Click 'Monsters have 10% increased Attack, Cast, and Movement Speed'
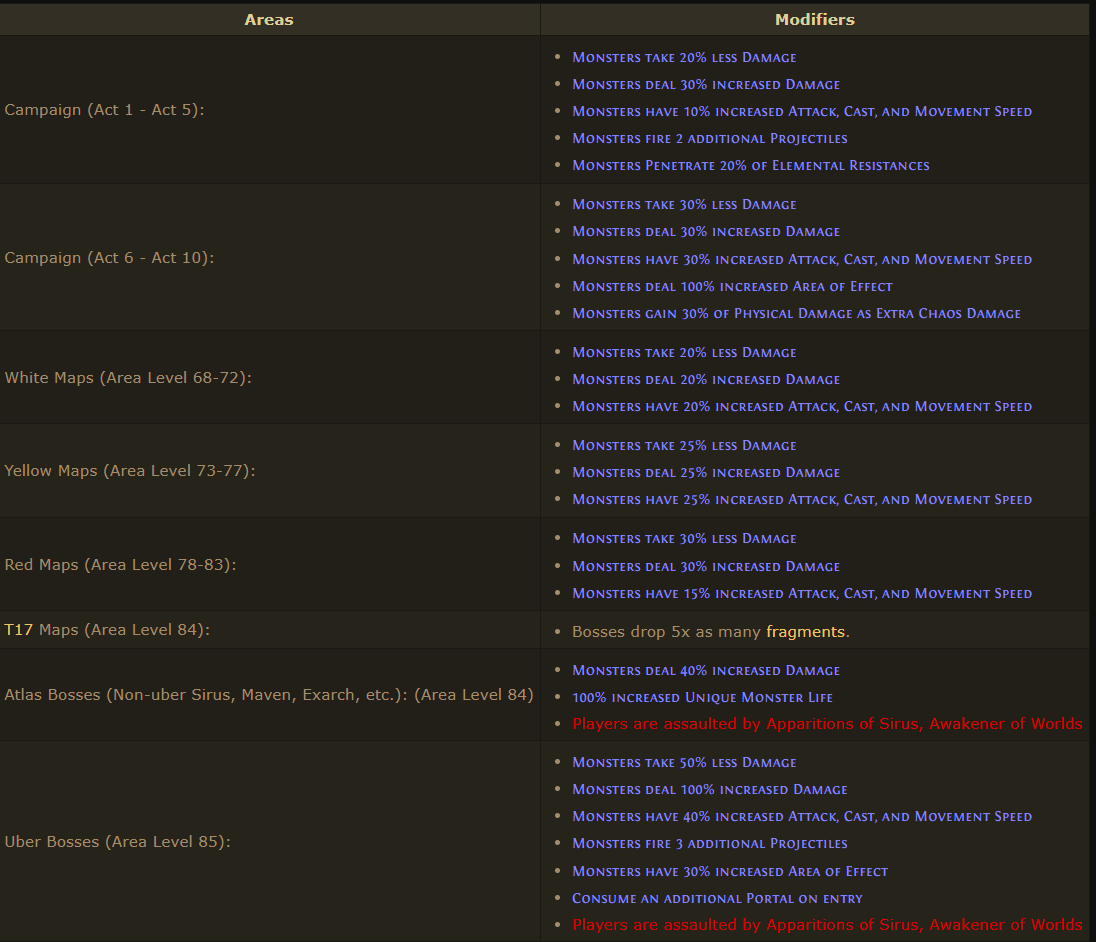1096x942 pixels. (x=802, y=112)
